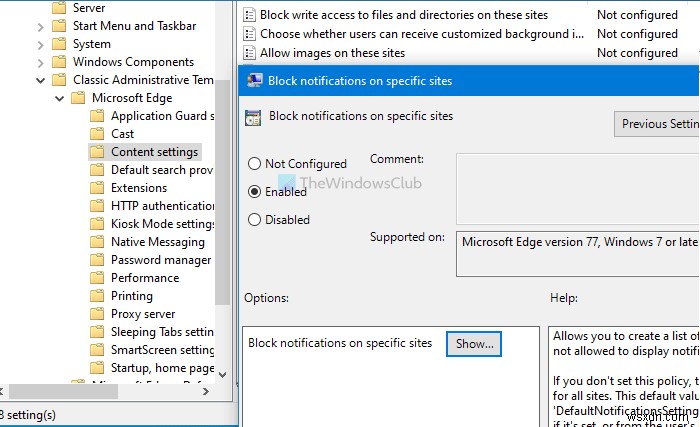This screenshot has width=700, height=427.
Task: Click the Cast folder icon
Action: point(97,134)
